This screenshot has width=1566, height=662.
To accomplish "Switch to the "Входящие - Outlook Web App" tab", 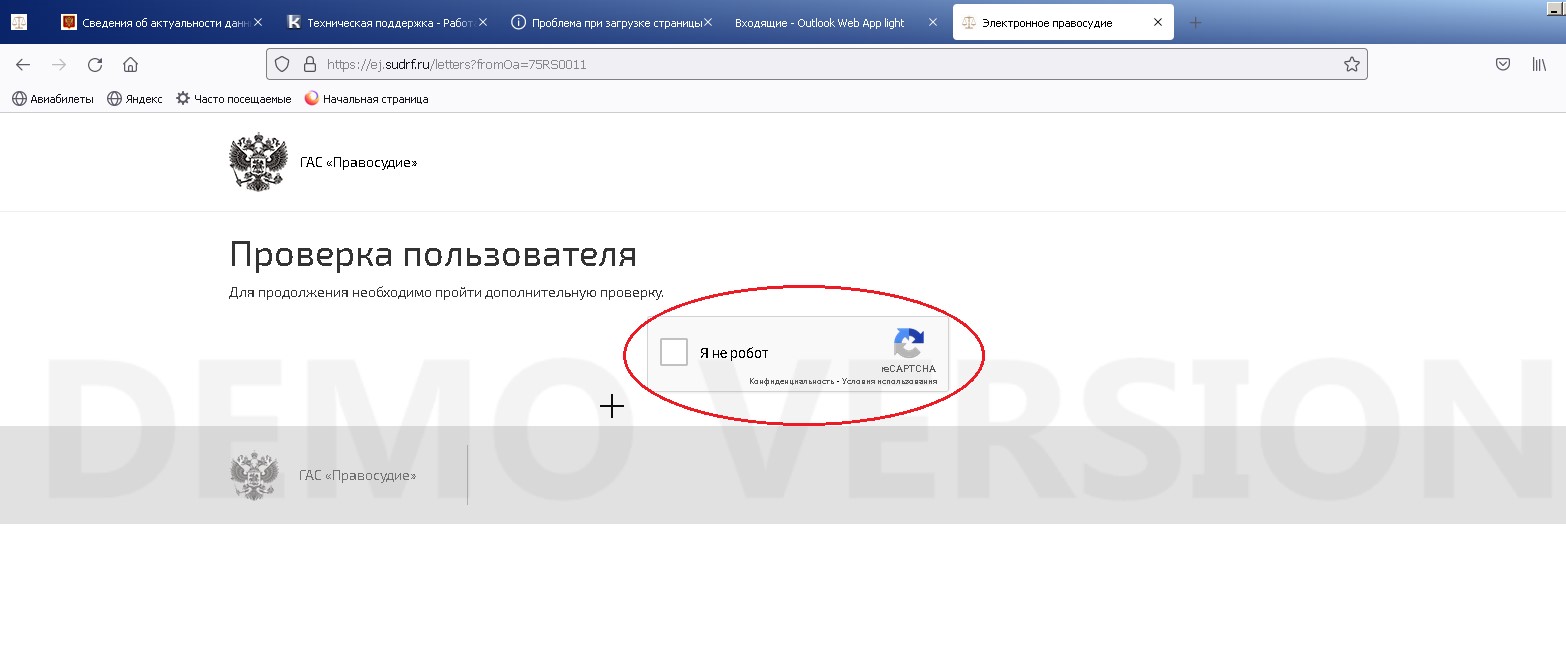I will tap(818, 23).
